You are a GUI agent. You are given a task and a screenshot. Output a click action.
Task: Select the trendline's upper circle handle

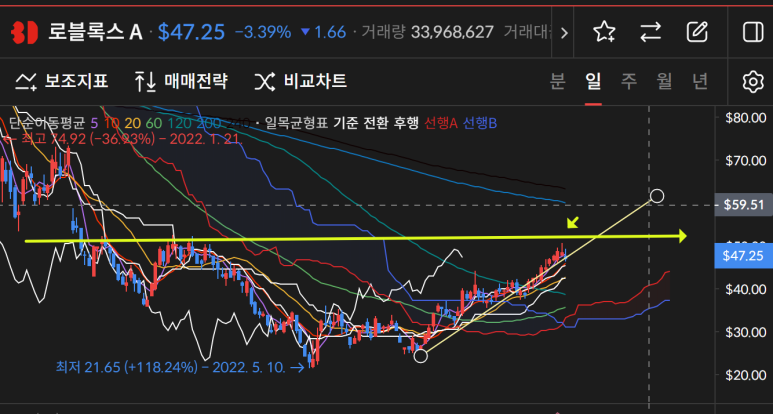click(x=657, y=196)
